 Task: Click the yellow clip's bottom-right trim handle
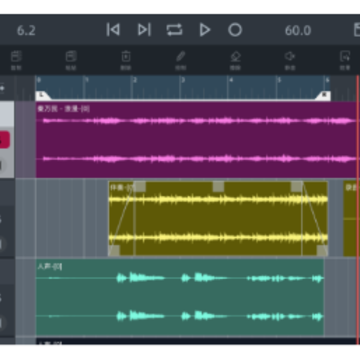(322, 251)
